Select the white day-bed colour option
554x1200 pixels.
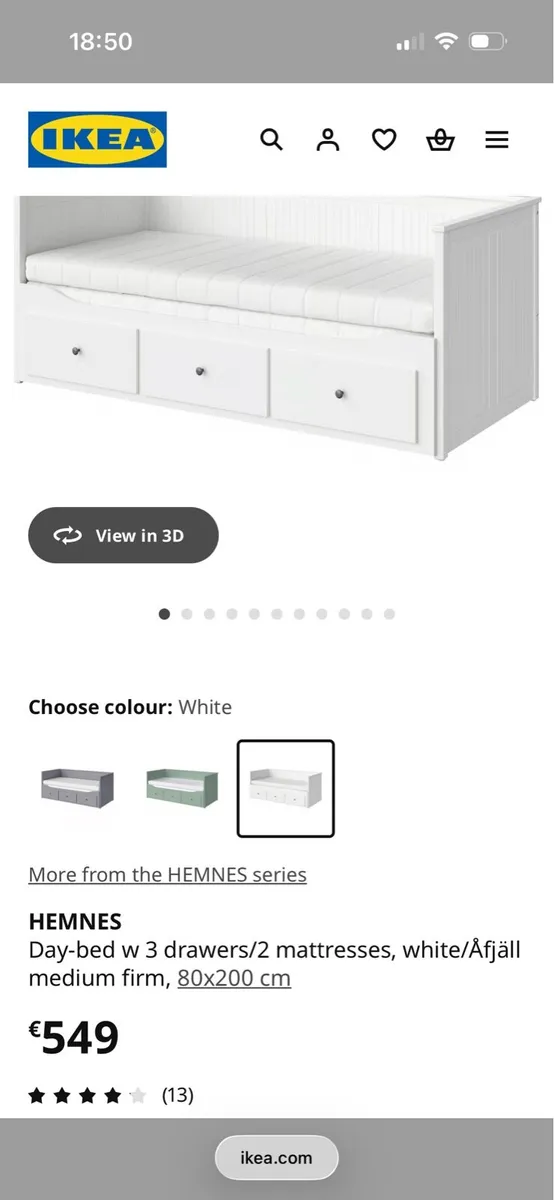285,788
